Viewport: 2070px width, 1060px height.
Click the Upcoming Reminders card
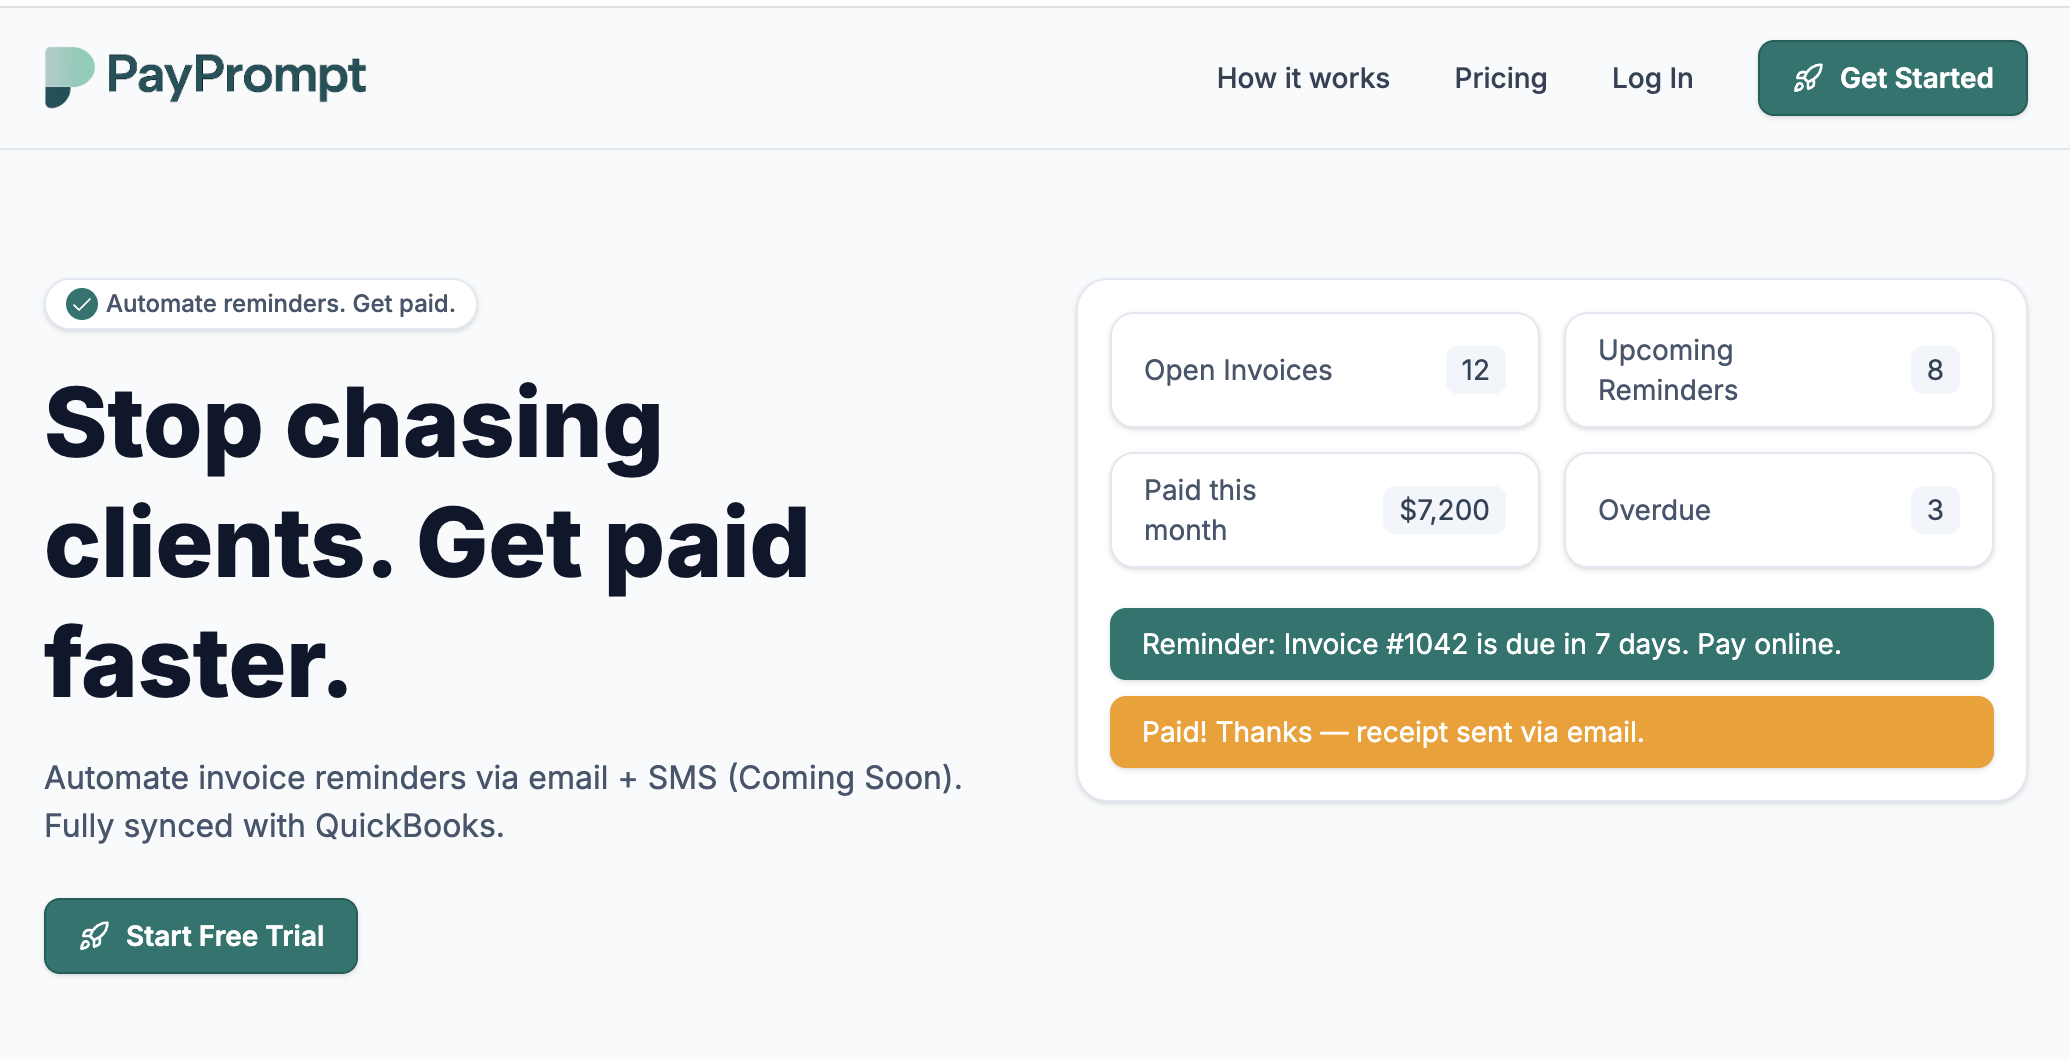click(x=1778, y=370)
